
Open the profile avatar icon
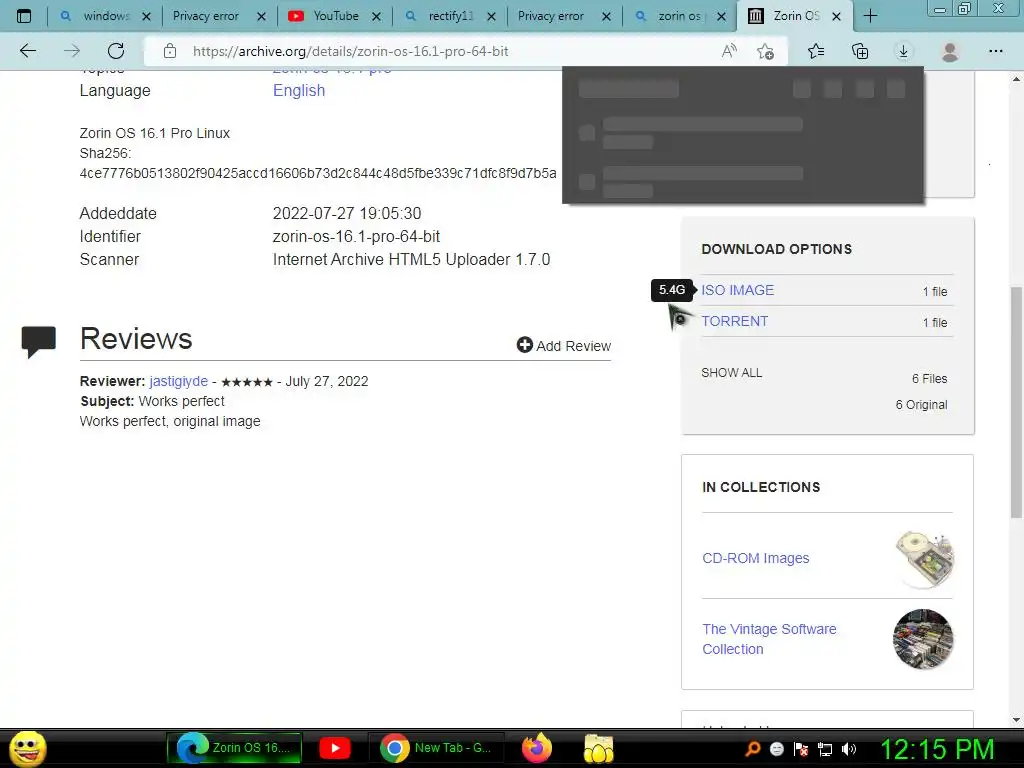click(x=950, y=51)
